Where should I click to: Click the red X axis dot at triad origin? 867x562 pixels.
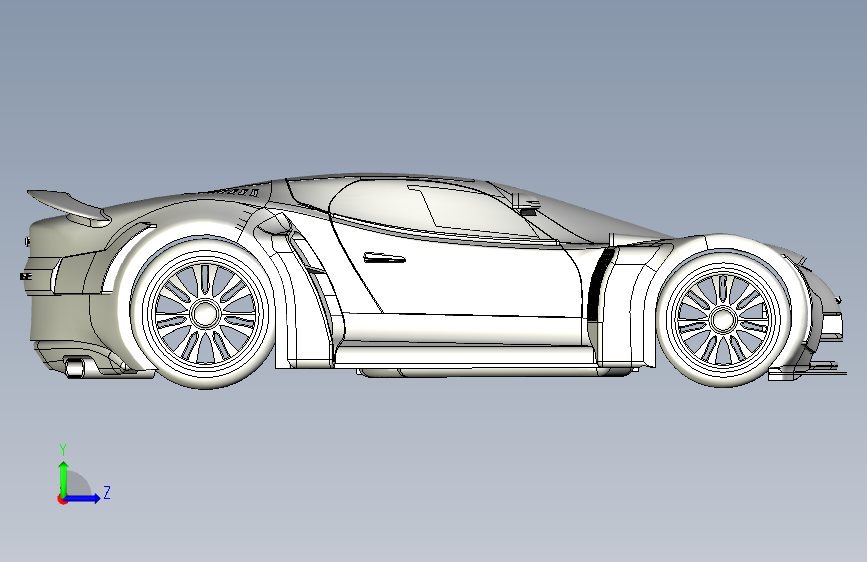(x=62, y=499)
